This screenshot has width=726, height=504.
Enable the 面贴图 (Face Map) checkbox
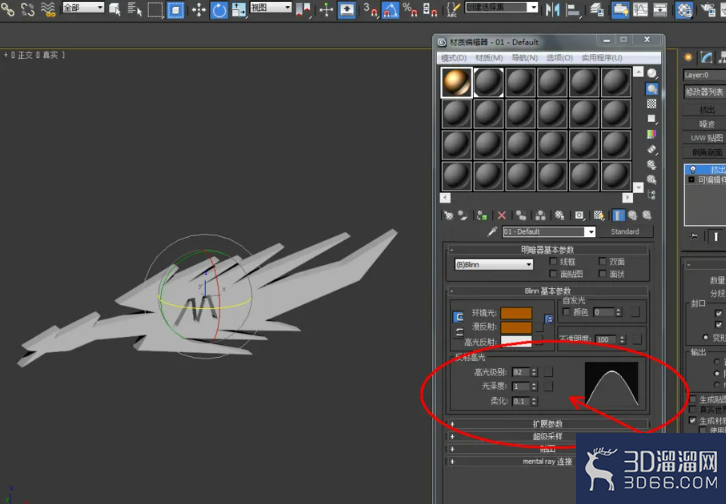553,274
